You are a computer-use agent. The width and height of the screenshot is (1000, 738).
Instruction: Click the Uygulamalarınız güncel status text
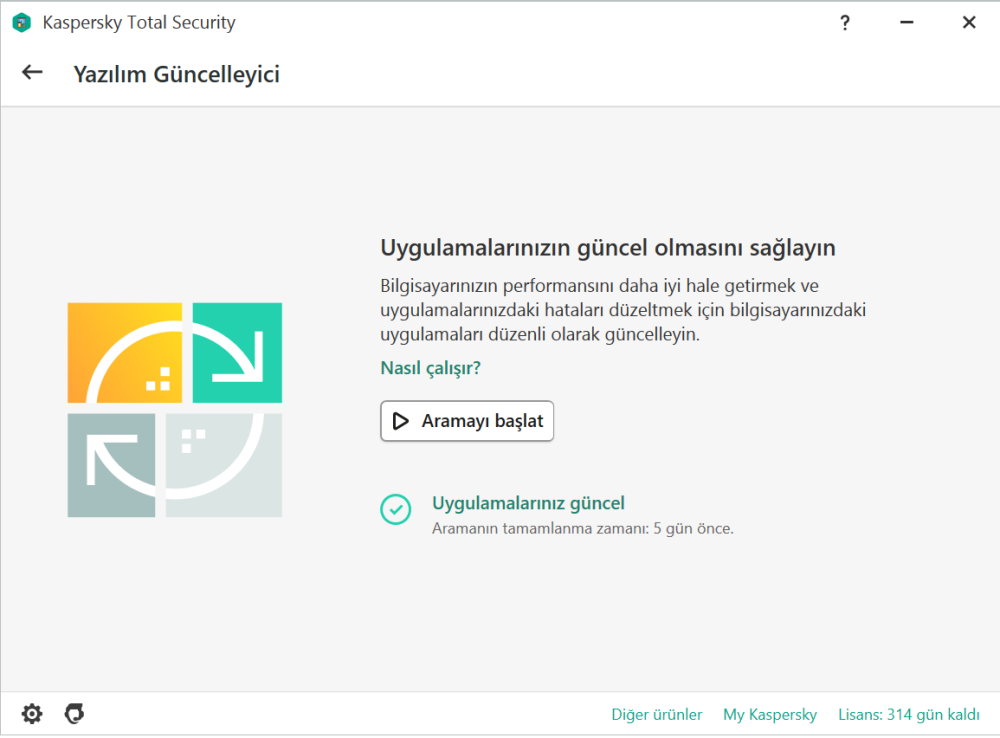point(528,503)
